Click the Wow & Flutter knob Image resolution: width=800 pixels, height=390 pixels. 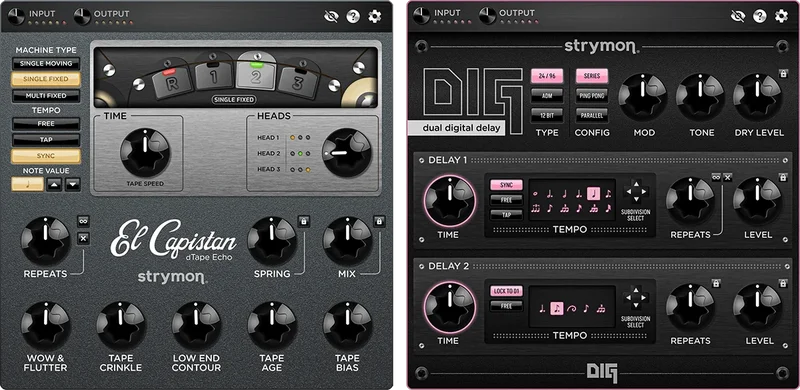point(46,326)
